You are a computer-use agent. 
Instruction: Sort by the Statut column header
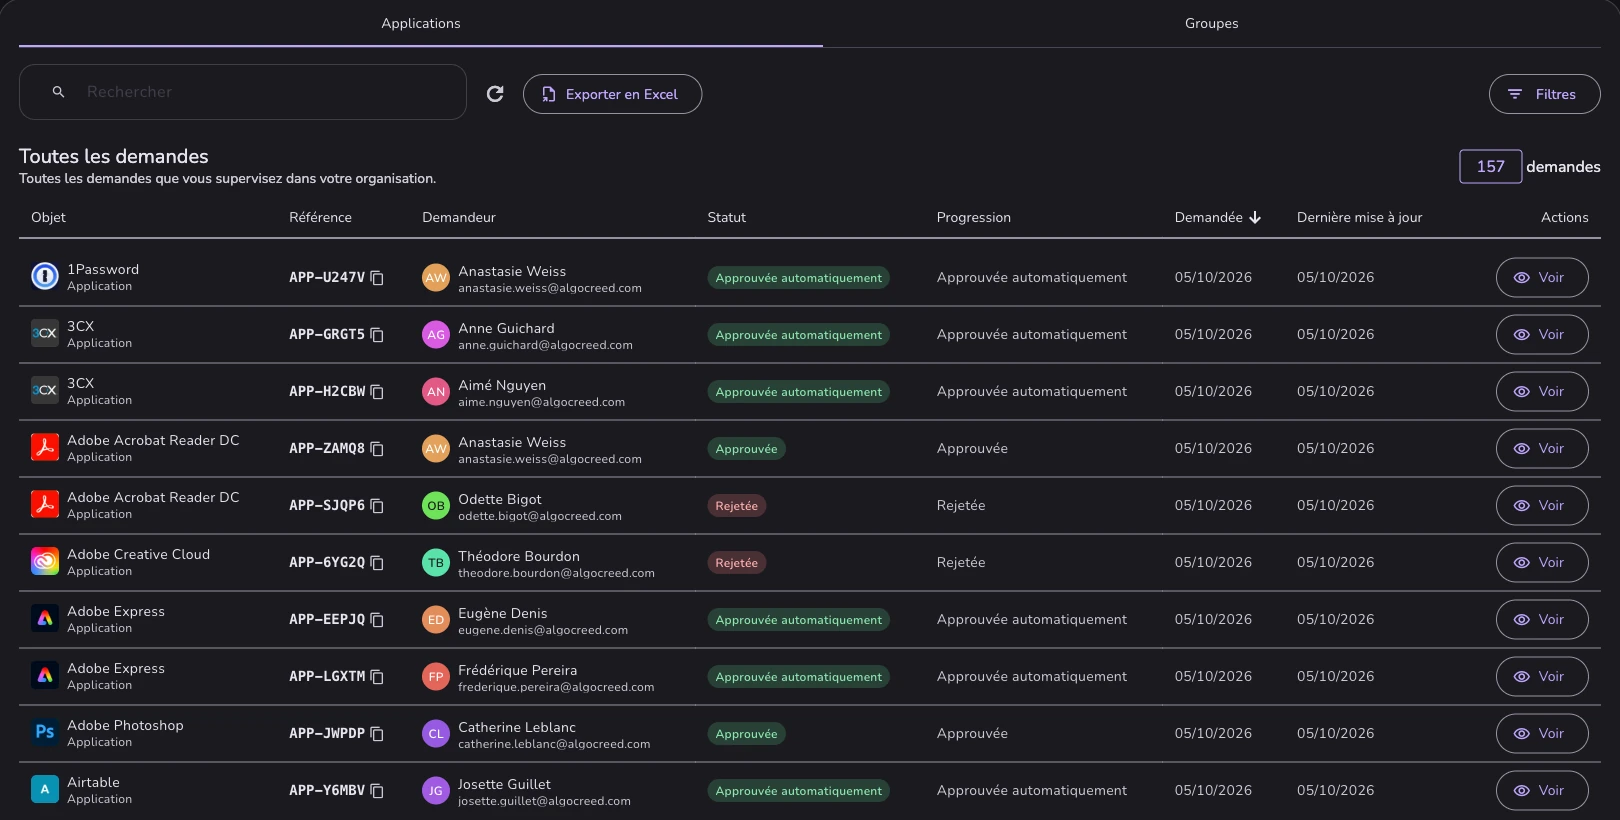click(726, 217)
